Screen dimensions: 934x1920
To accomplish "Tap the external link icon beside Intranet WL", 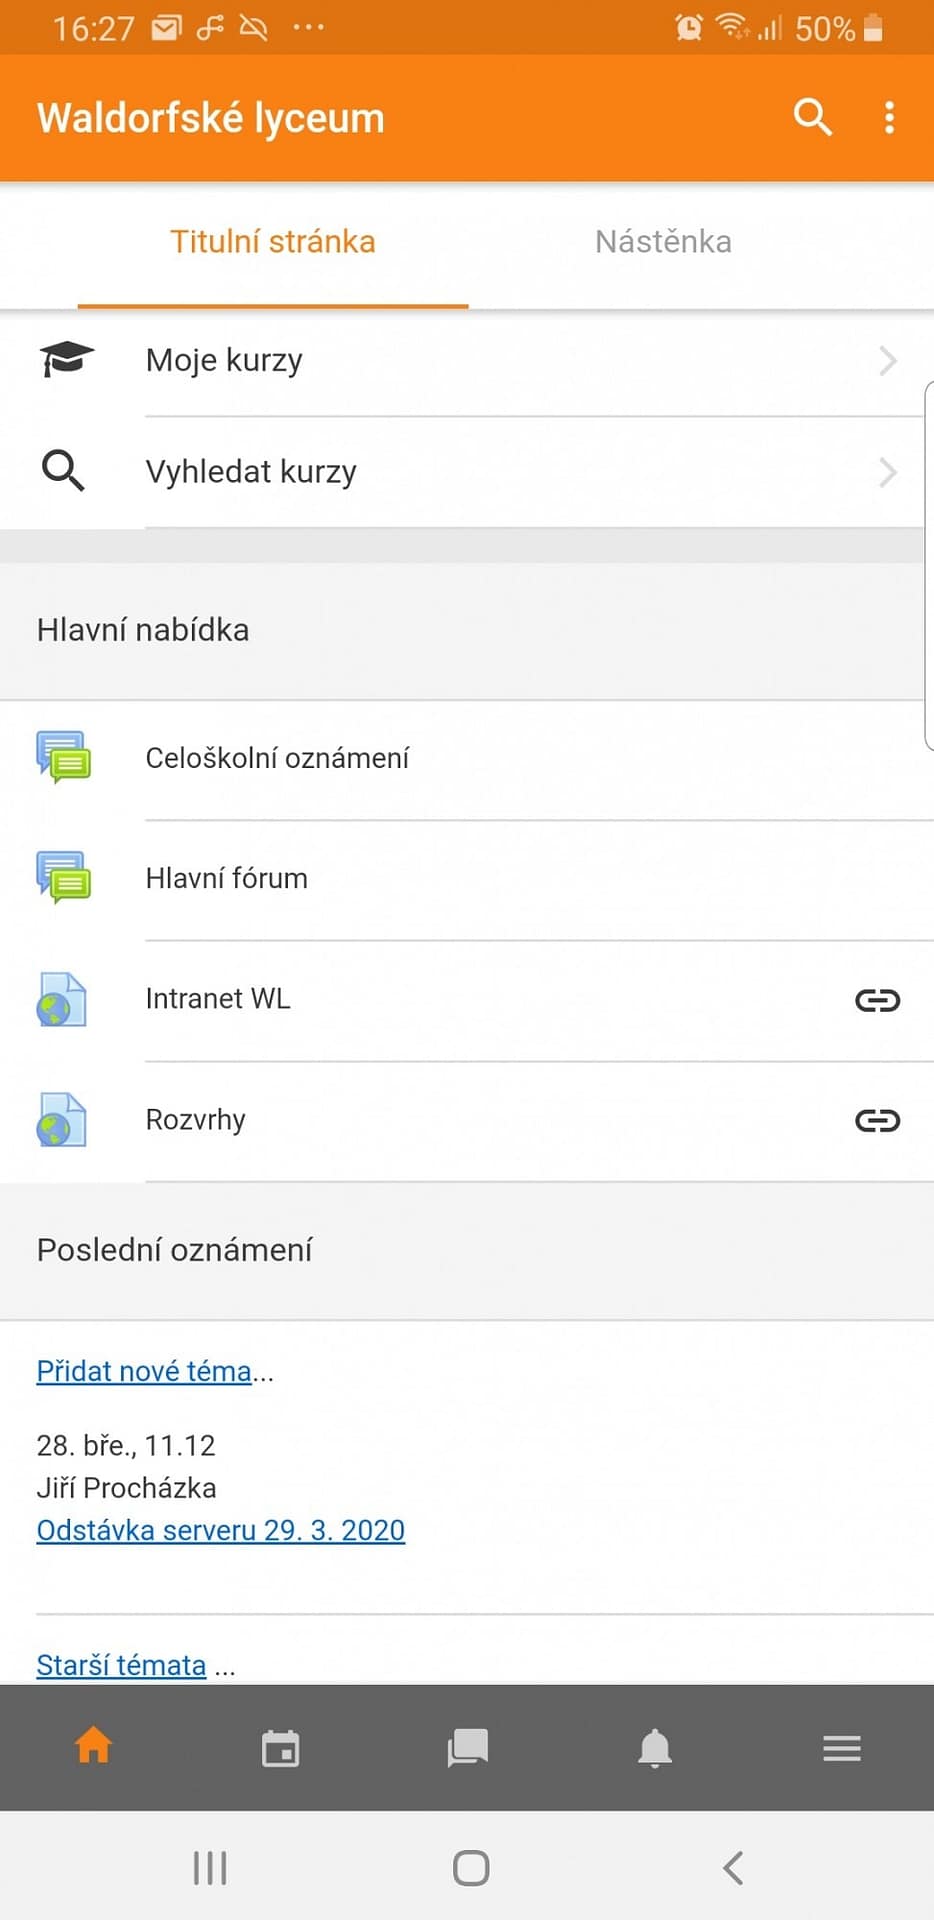I will (x=877, y=1000).
